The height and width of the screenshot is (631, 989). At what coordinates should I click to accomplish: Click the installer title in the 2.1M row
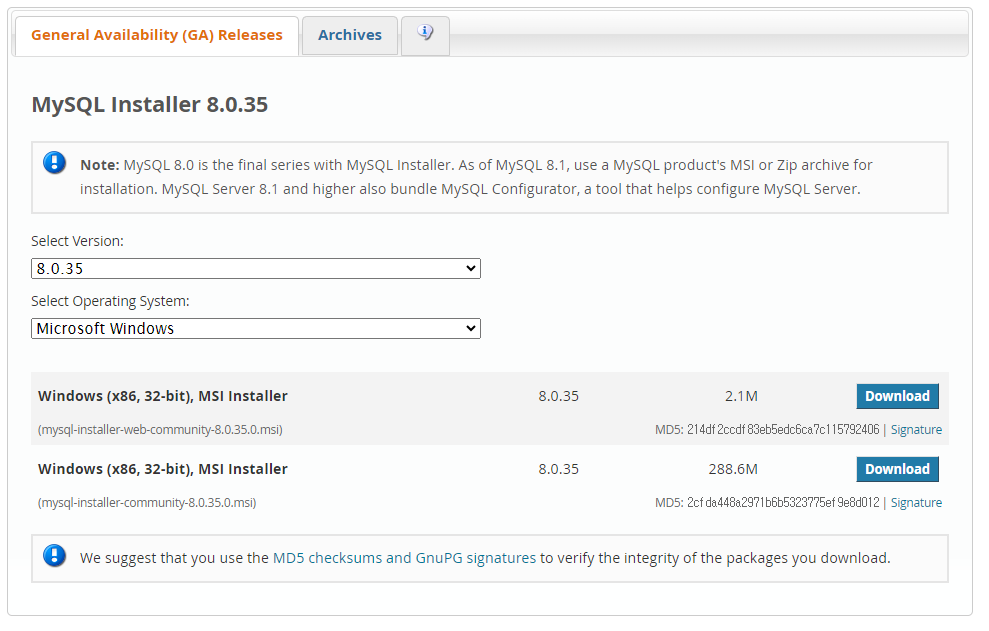coord(163,396)
